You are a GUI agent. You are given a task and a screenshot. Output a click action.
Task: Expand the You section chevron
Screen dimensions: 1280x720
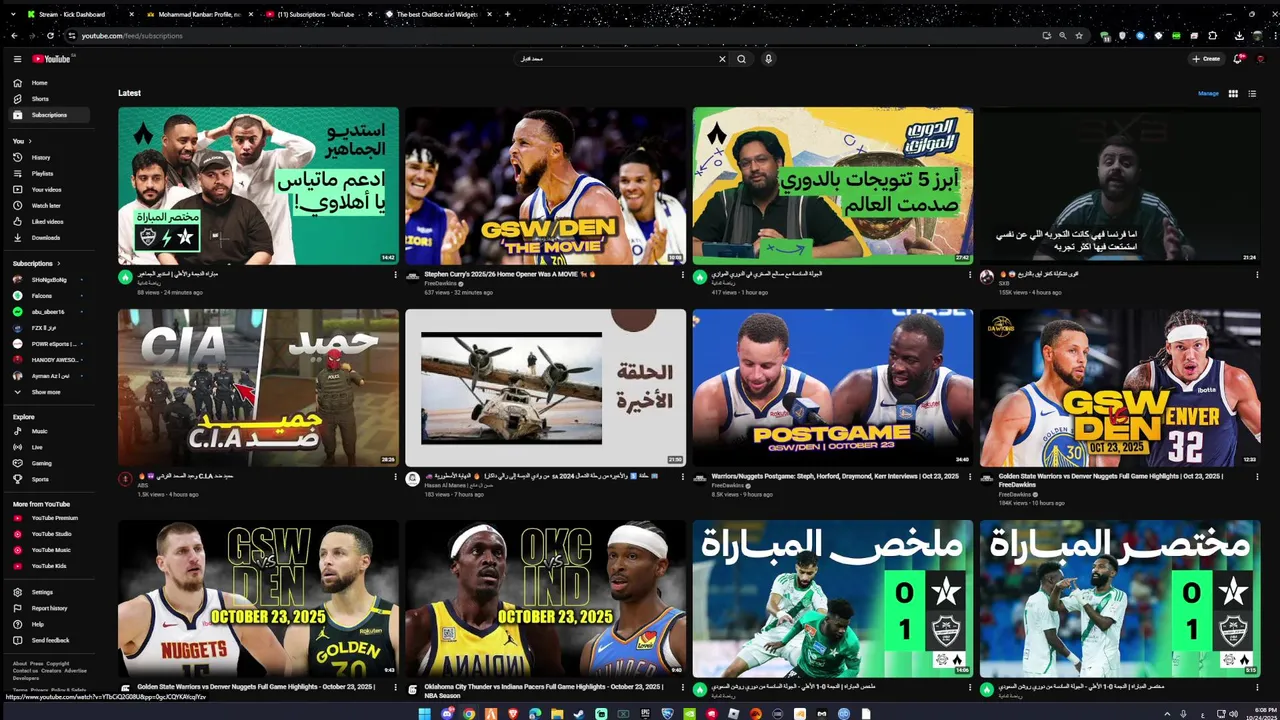(x=29, y=141)
